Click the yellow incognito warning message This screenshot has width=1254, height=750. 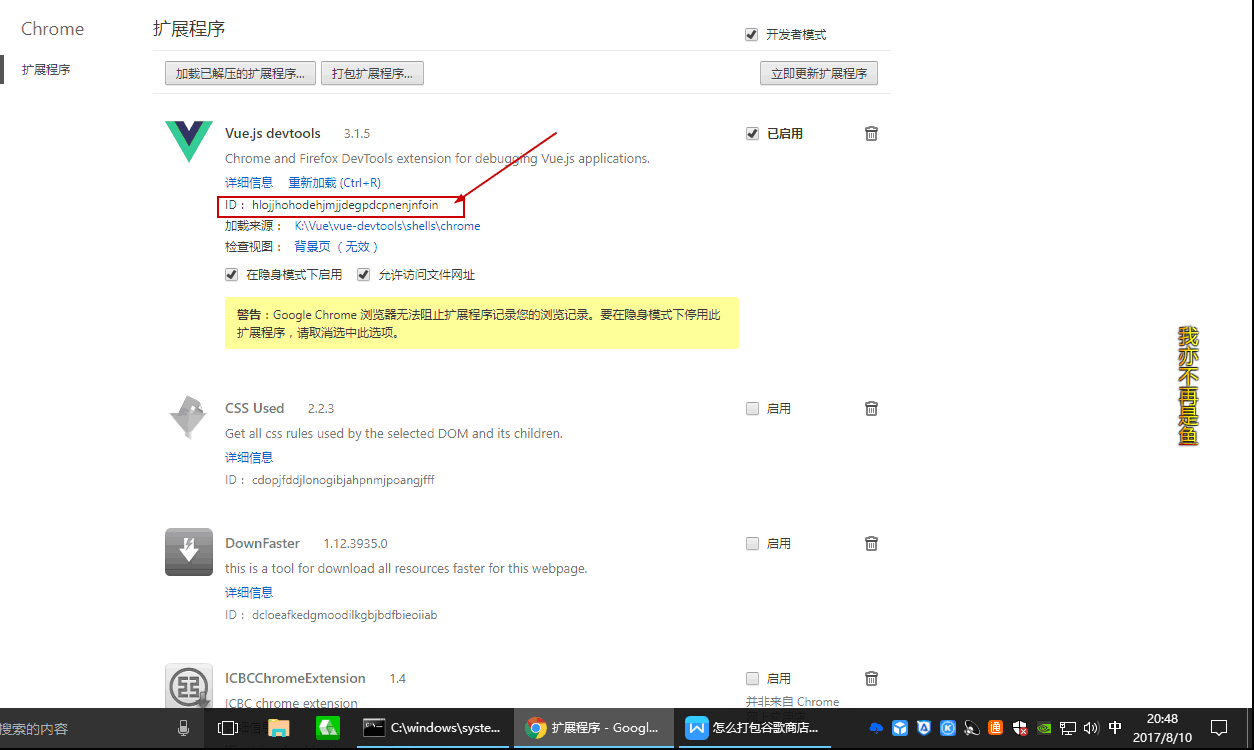click(482, 323)
